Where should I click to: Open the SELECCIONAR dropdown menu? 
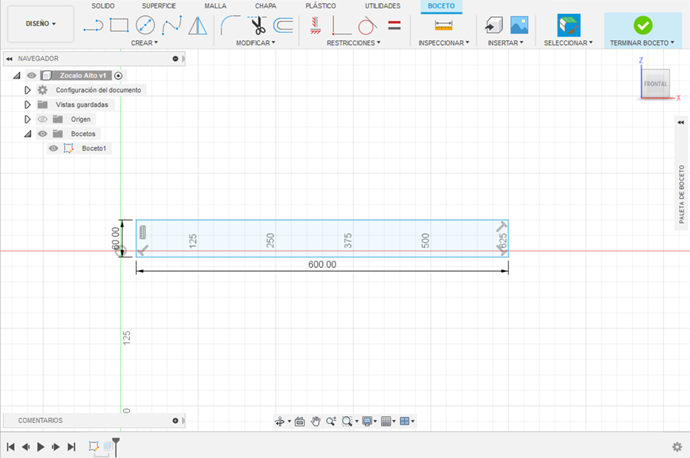coord(568,43)
